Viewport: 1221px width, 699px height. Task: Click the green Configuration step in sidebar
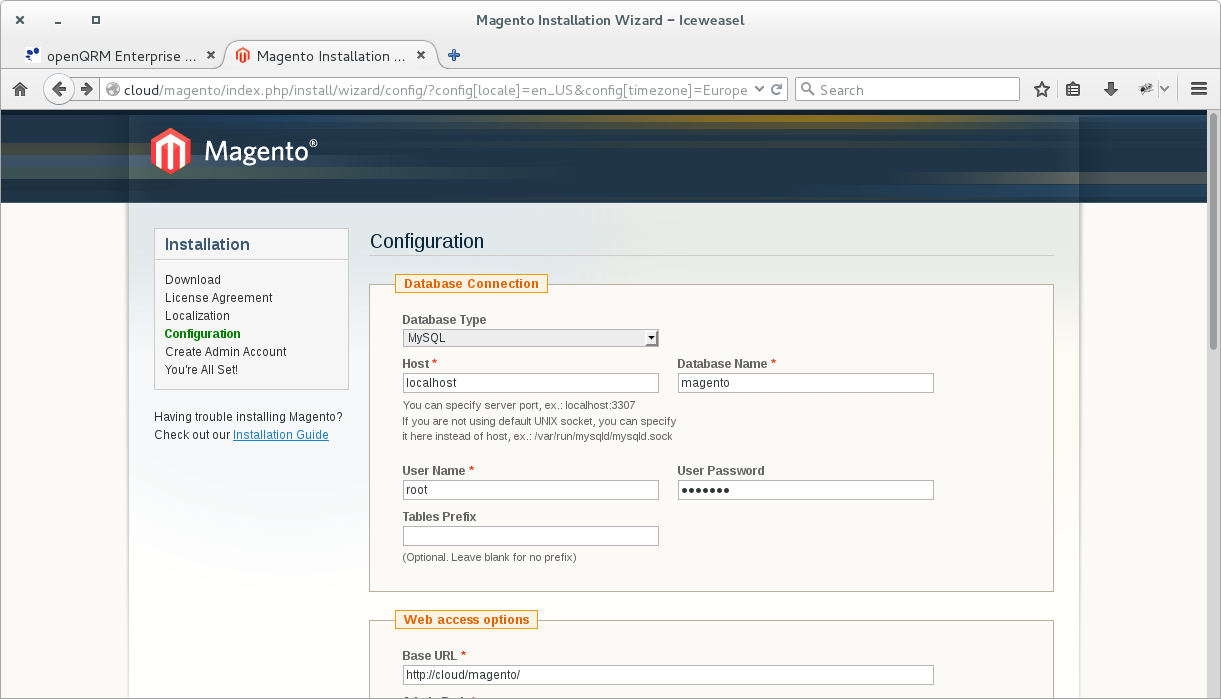coord(203,334)
